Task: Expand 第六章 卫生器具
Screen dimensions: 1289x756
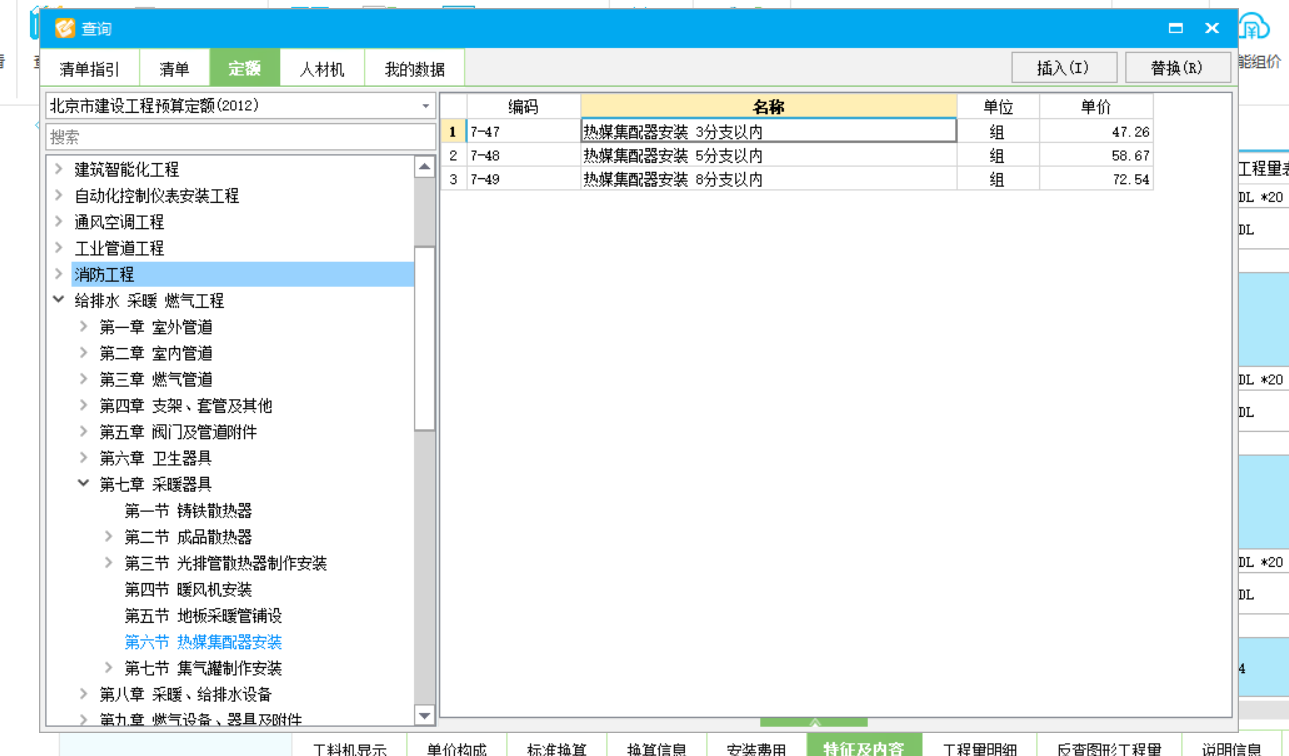Action: click(84, 458)
